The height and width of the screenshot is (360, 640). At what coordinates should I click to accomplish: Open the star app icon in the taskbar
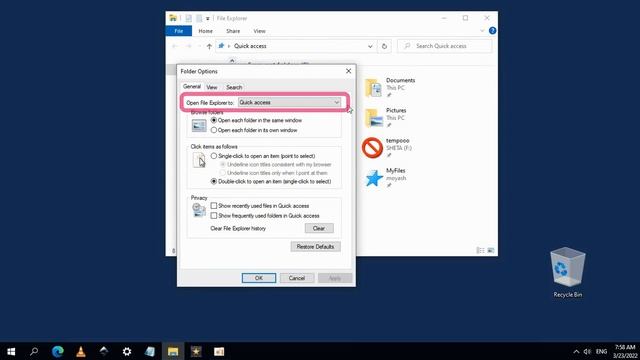[196, 351]
